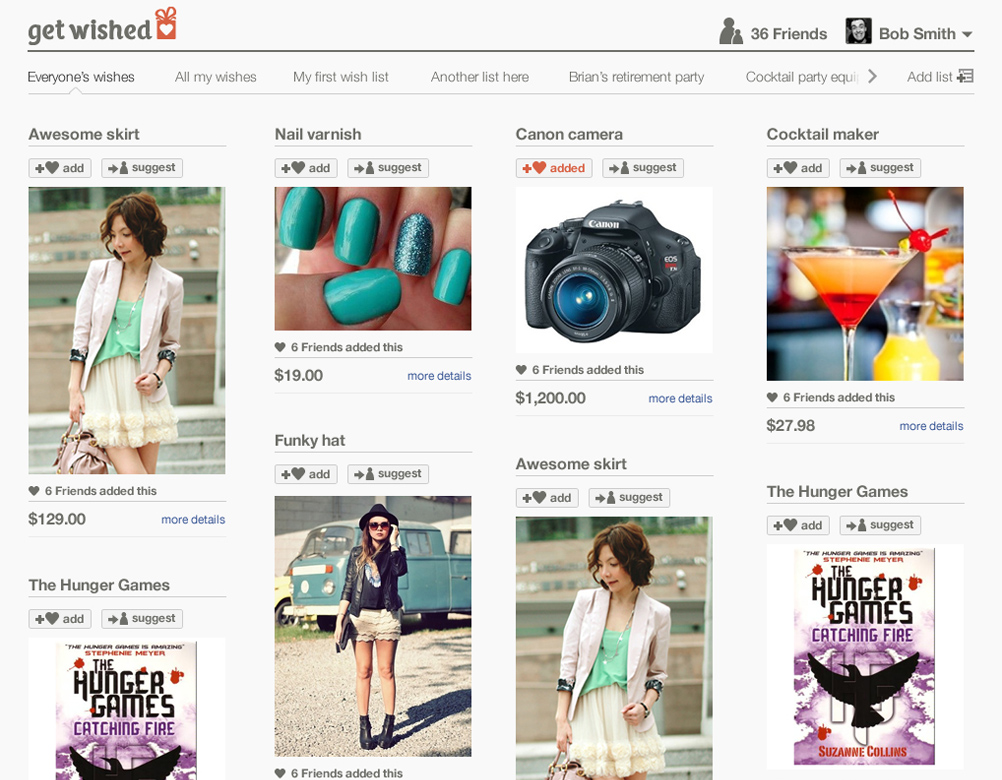This screenshot has width=1002, height=780.
Task: Open Brian's retirement party tab
Action: (636, 77)
